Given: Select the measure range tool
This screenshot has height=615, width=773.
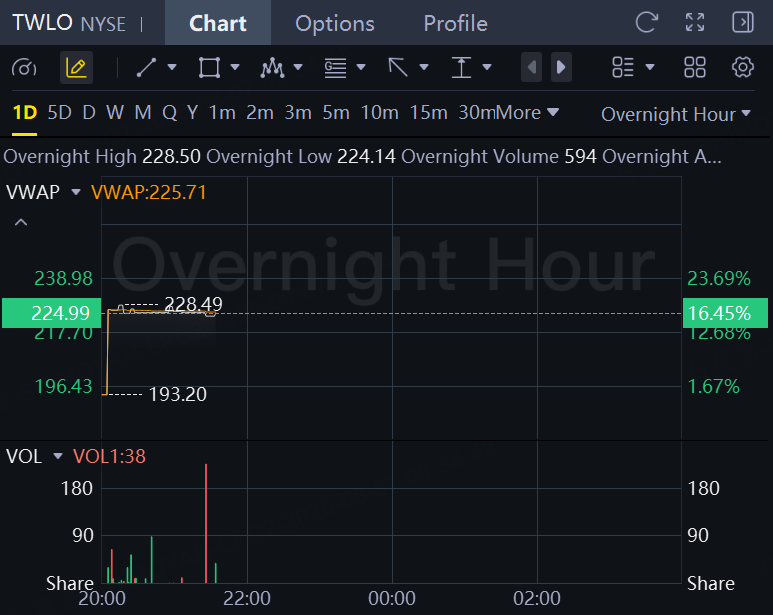Looking at the screenshot, I should (461, 68).
